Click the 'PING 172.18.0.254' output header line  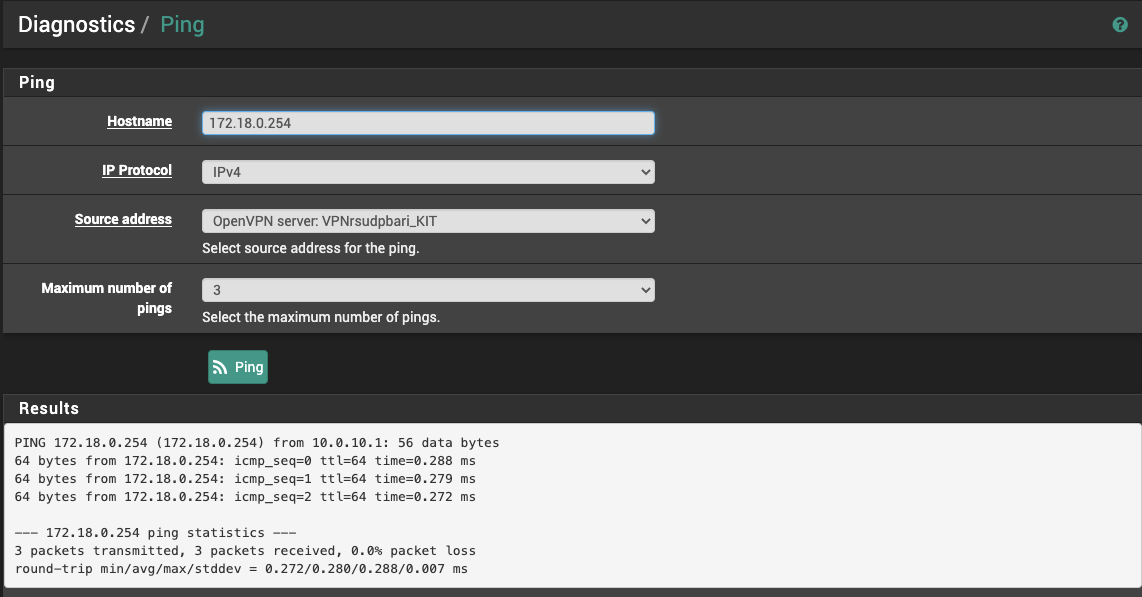[257, 443]
